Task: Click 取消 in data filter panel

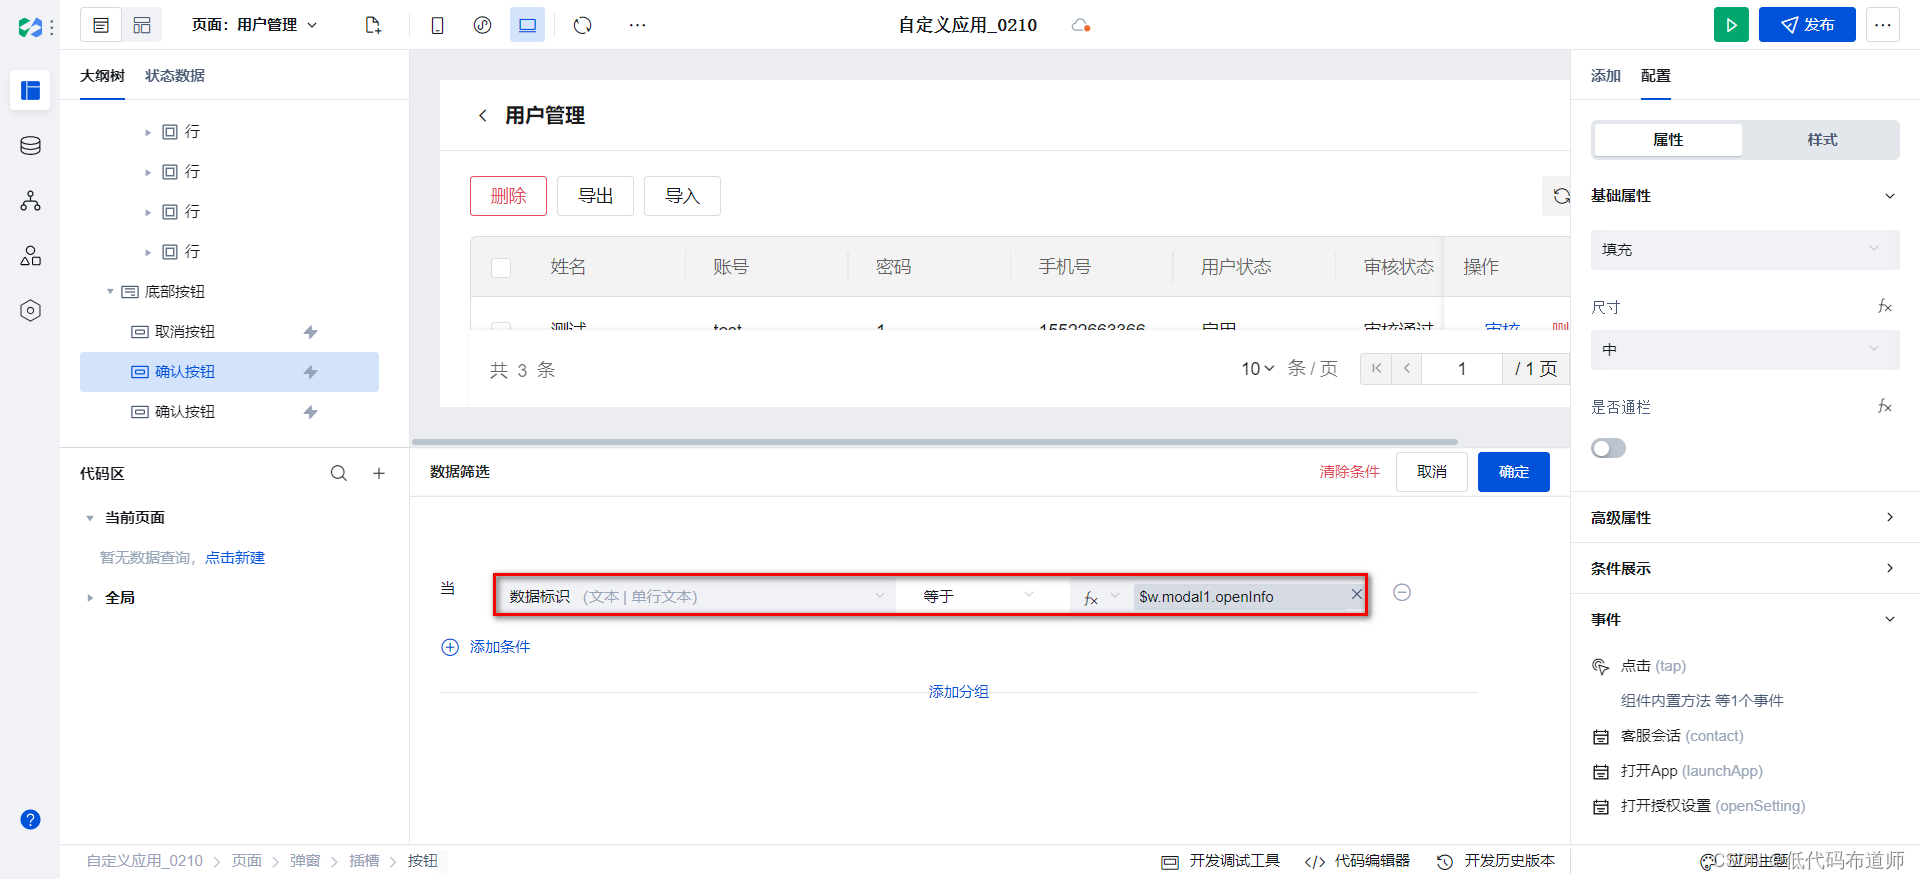Action: coord(1432,472)
